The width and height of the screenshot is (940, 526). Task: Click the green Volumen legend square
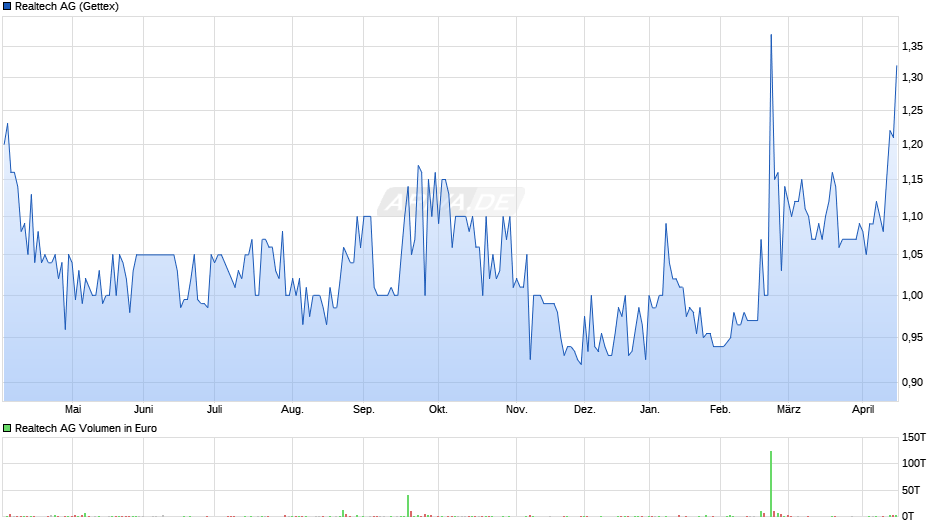(7, 428)
